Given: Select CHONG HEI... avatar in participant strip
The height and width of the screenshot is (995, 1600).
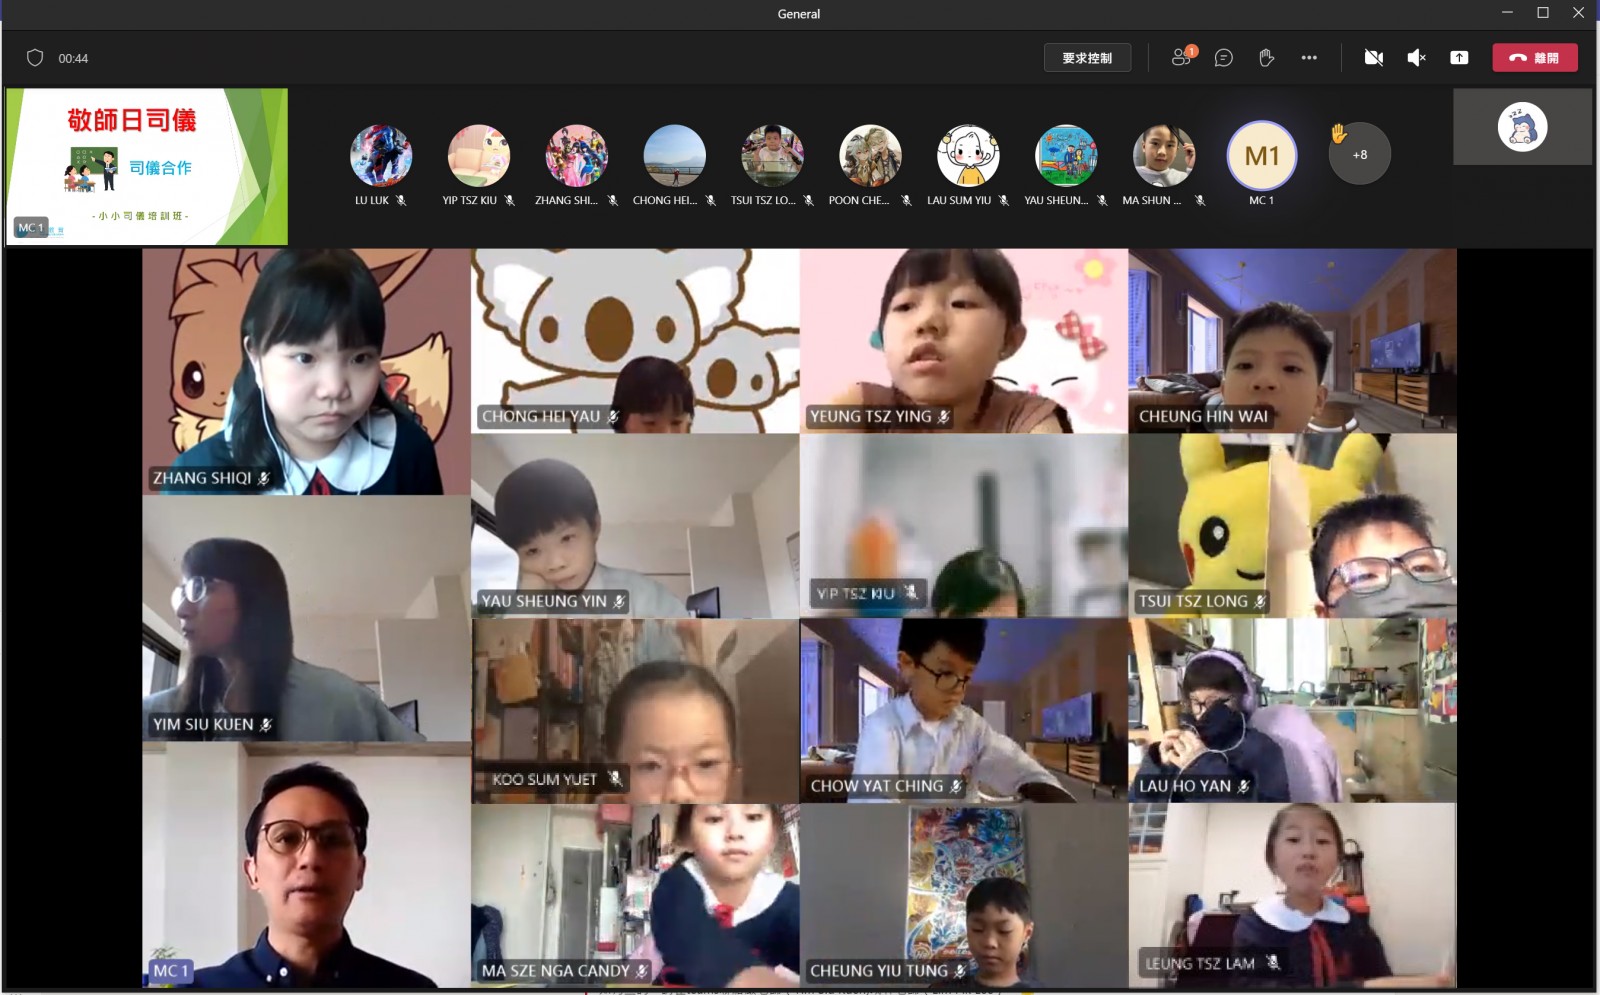Looking at the screenshot, I should click(675, 156).
